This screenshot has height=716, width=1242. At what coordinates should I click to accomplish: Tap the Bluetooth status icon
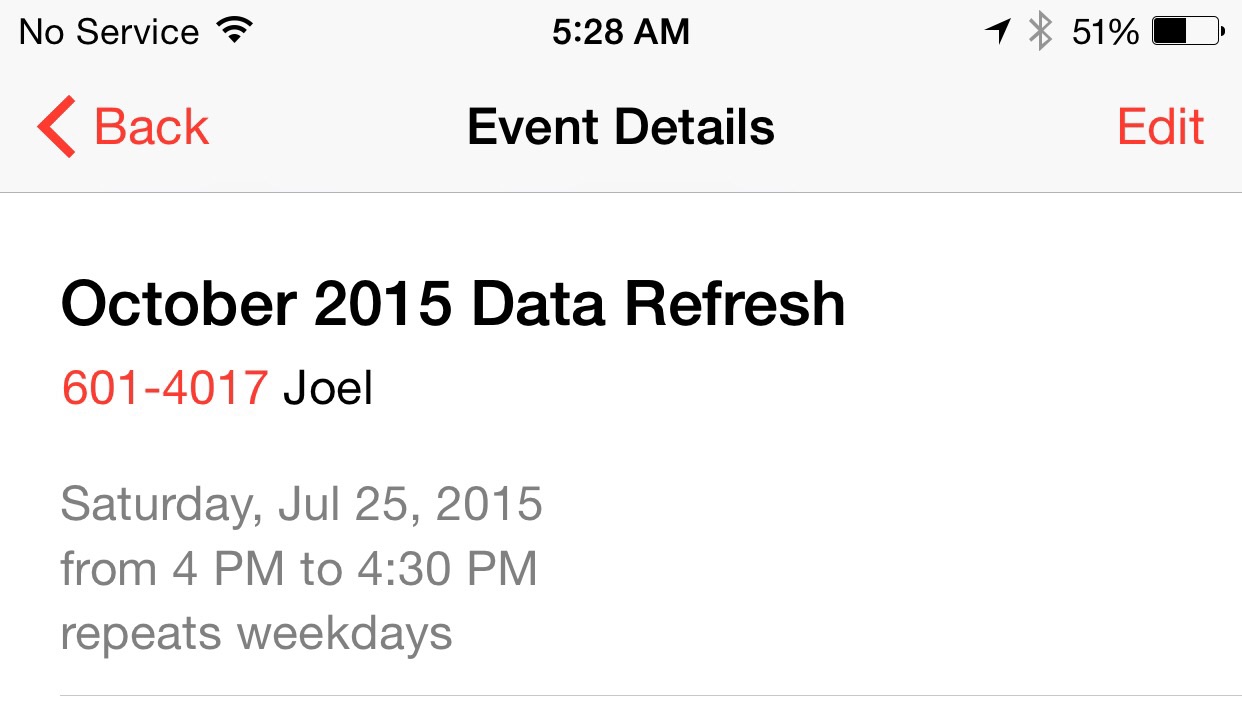tap(1041, 32)
